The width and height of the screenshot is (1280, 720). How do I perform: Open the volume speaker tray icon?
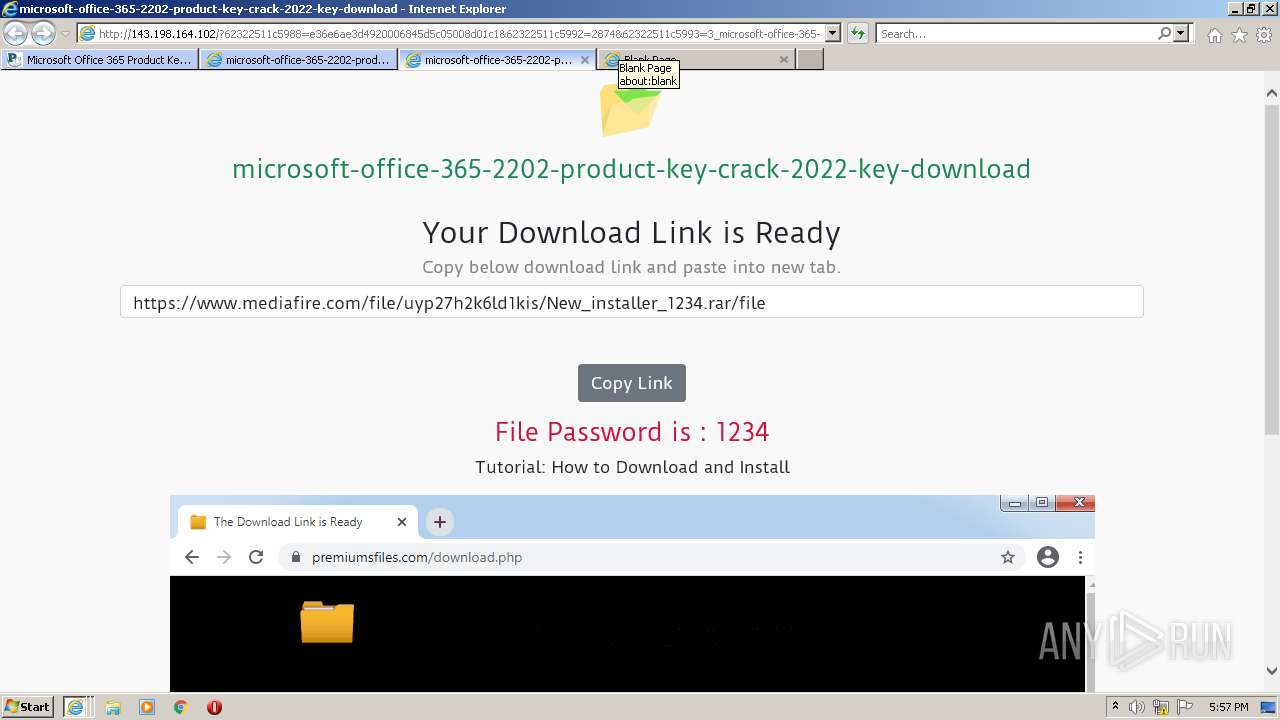pyautogui.click(x=1137, y=707)
